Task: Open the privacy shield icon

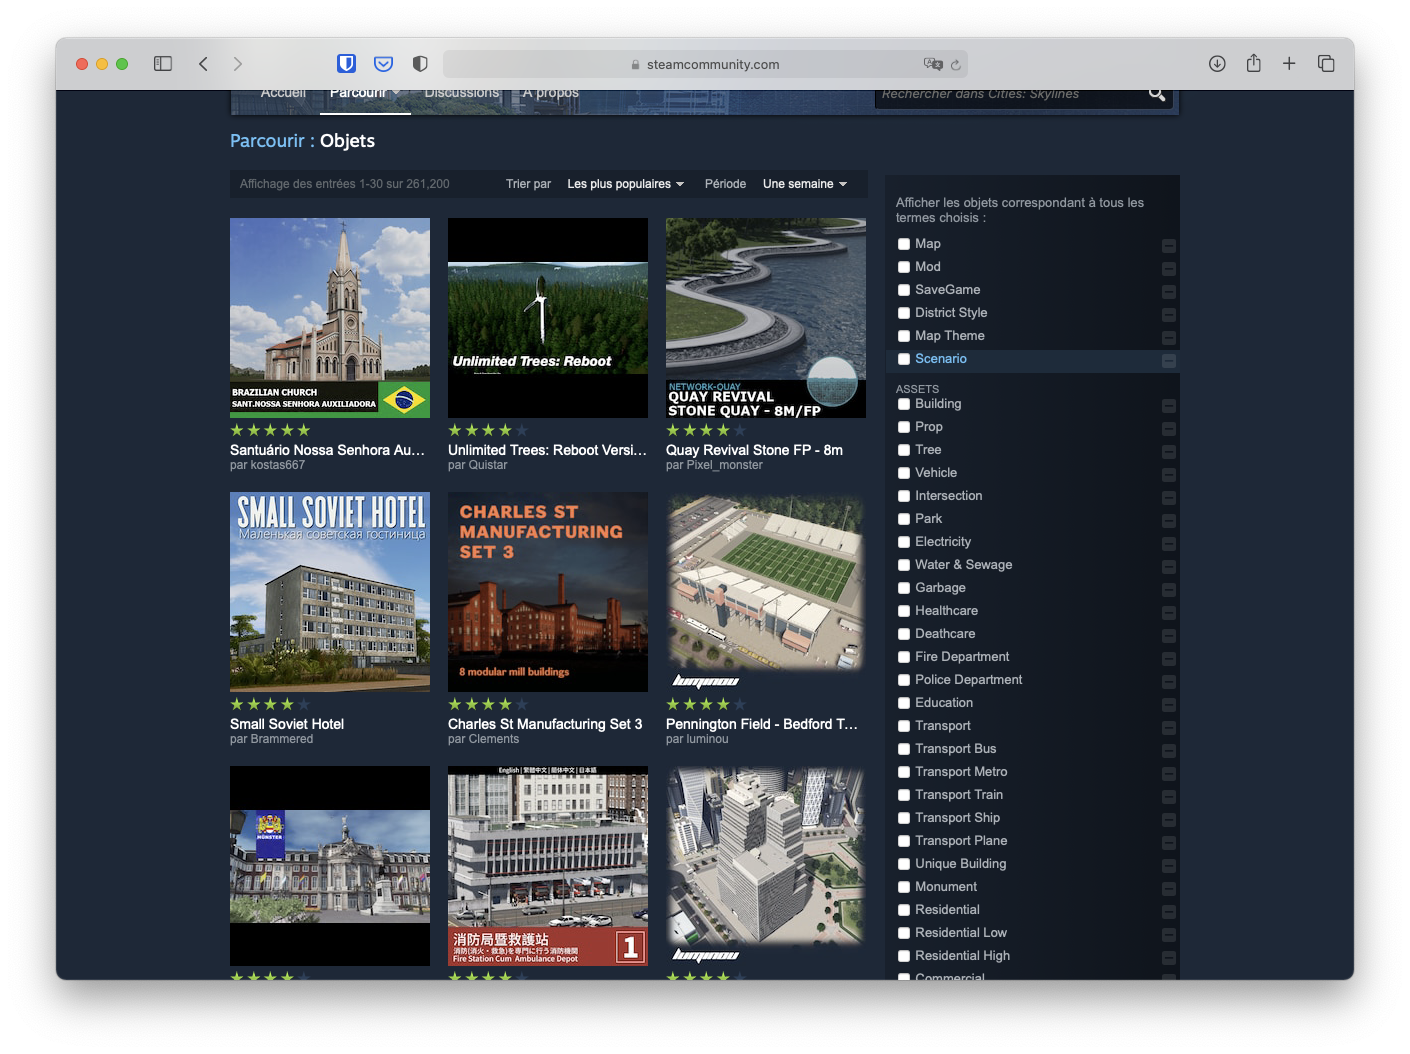Action: [x=420, y=64]
